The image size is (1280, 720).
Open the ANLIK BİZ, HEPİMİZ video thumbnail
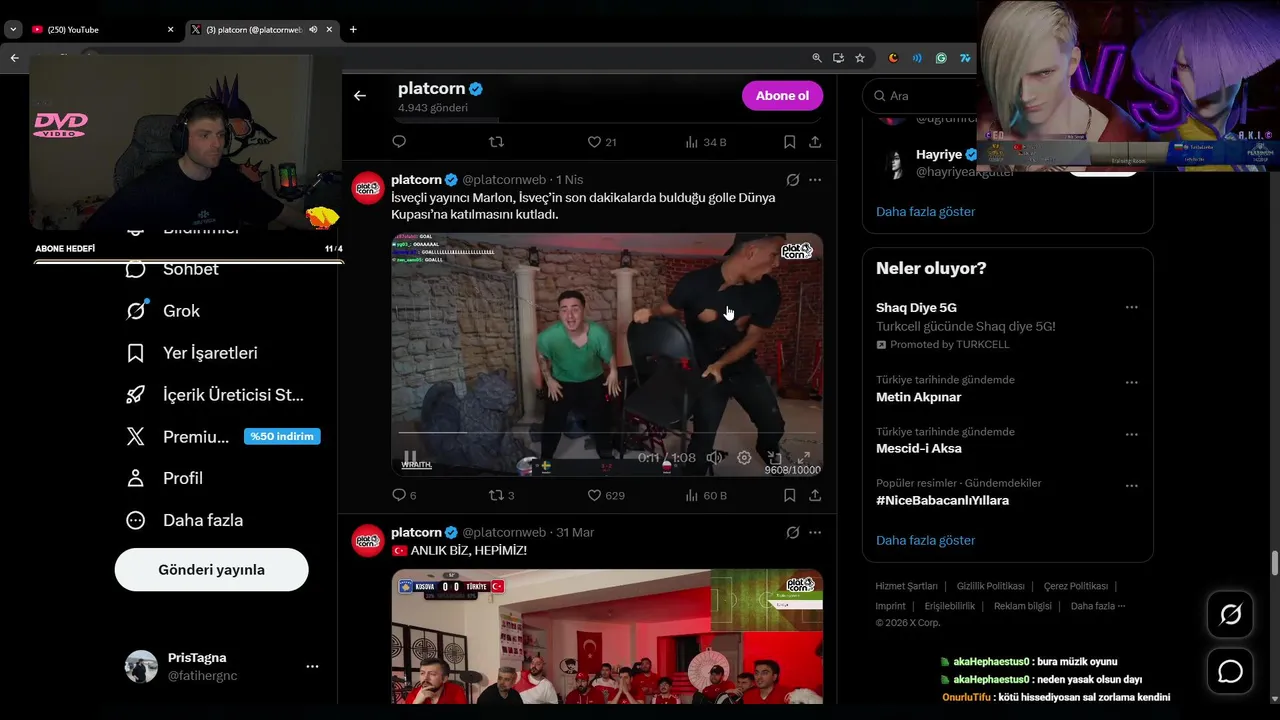pos(607,636)
